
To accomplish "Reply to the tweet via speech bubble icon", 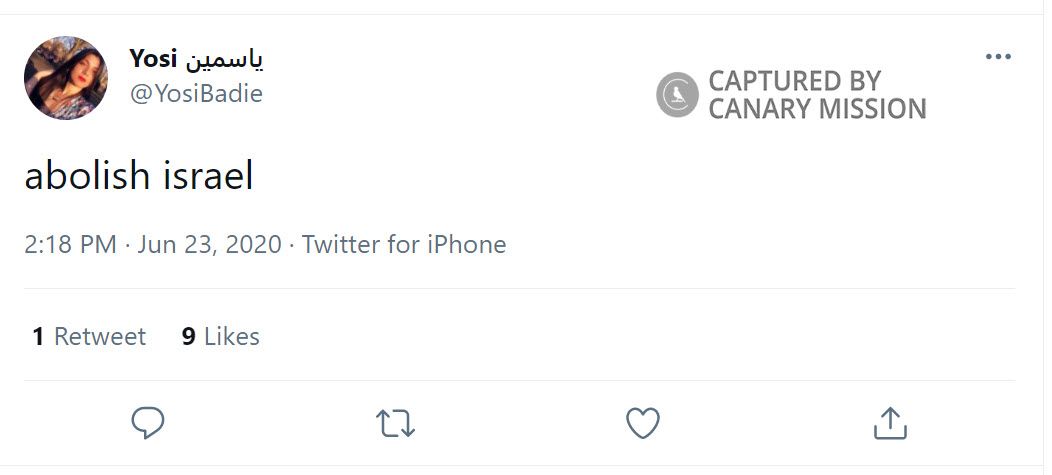I will pos(148,423).
